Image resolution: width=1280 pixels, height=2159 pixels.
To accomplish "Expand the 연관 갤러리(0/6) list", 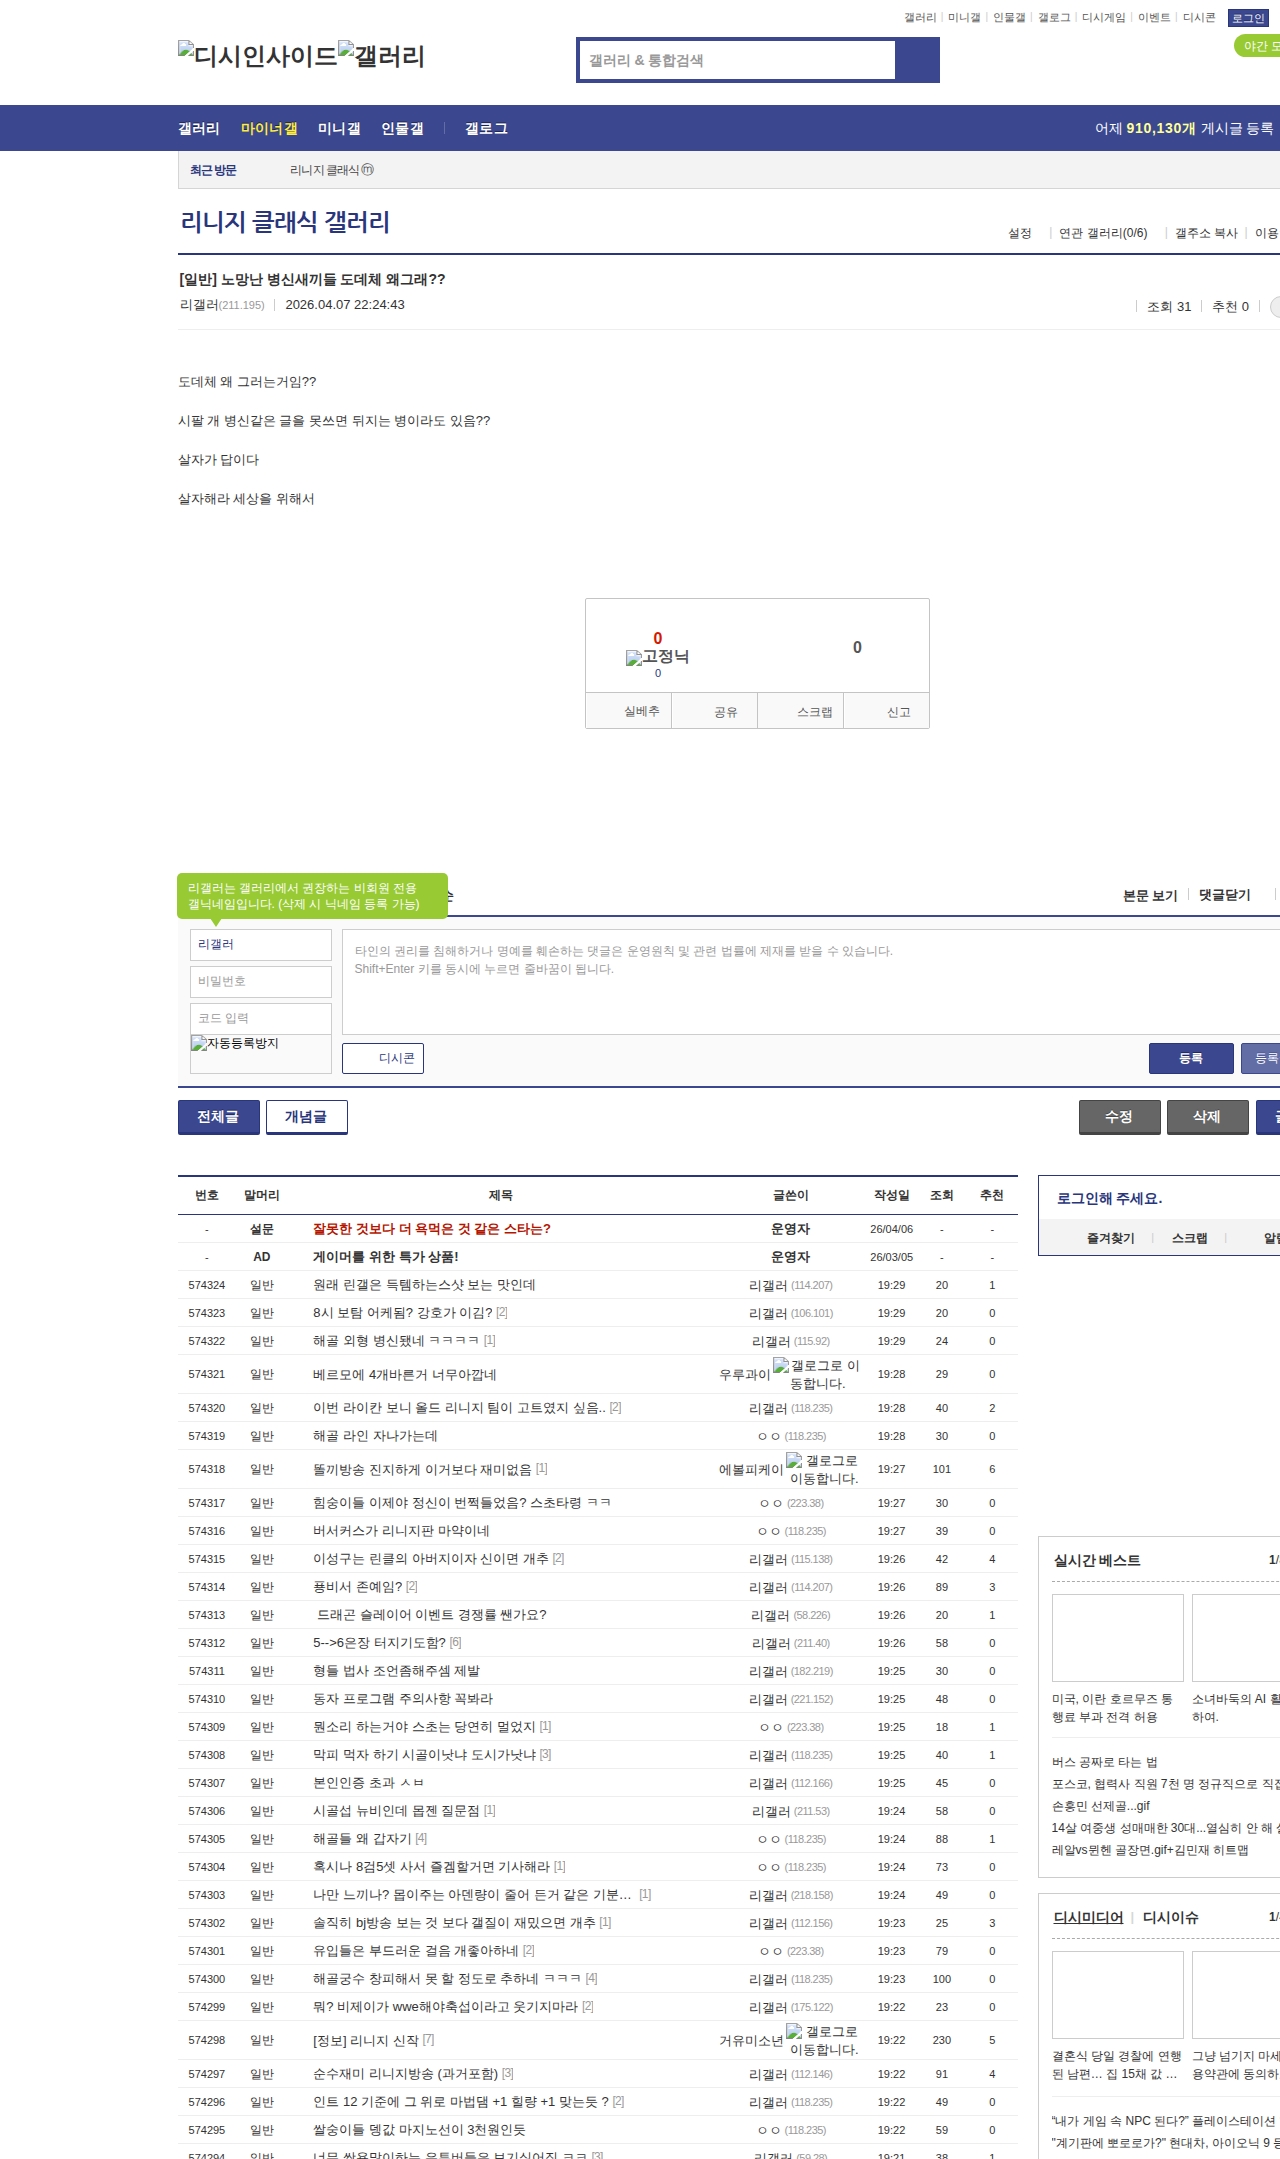I will tap(1103, 233).
